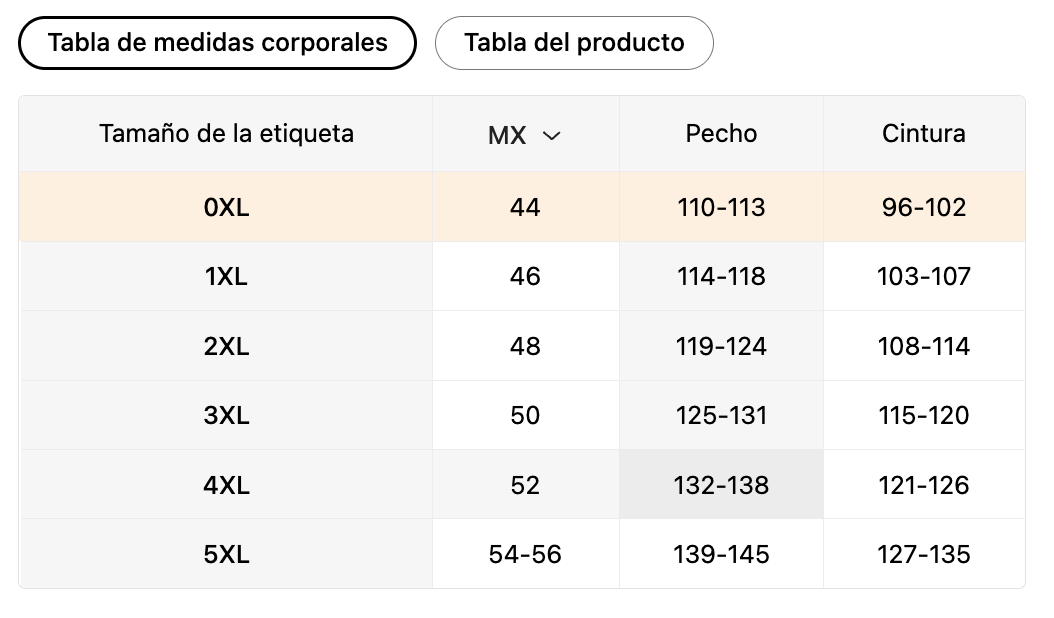Choose the 5XL size label

click(227, 554)
